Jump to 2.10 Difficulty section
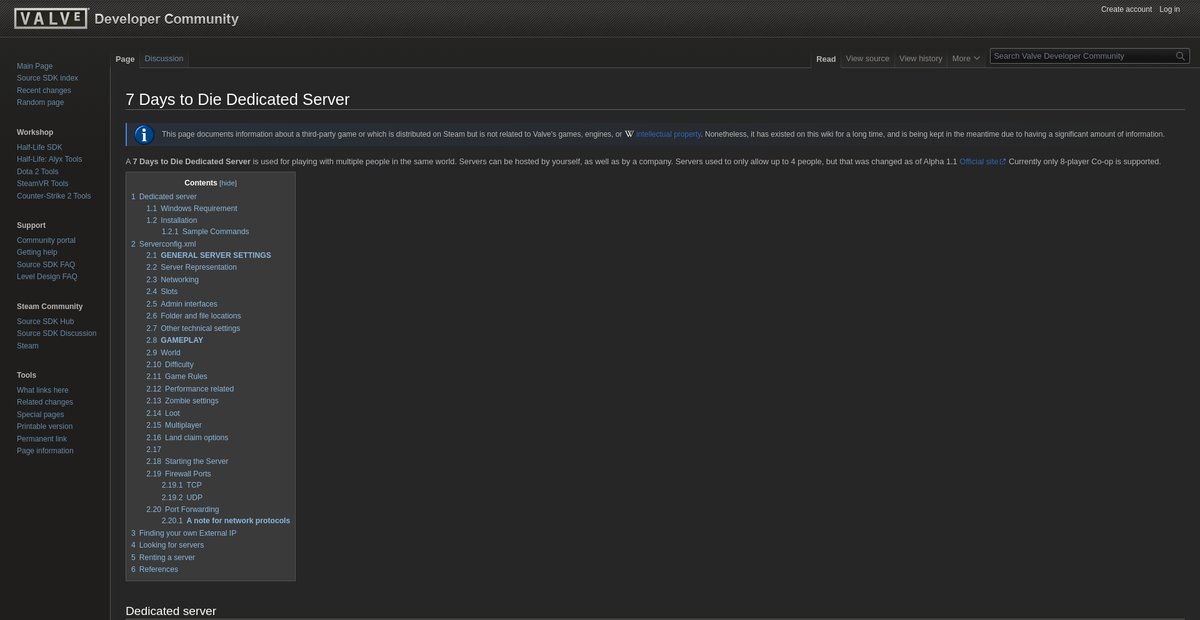 coord(170,364)
